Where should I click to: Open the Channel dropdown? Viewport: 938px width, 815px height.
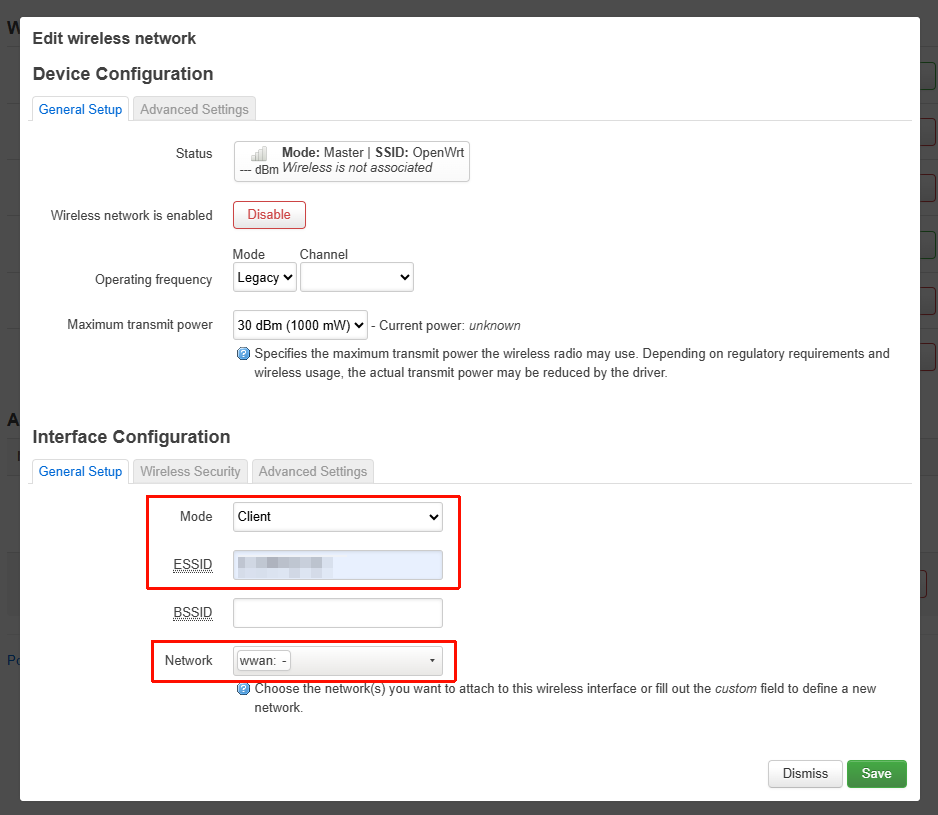pos(357,278)
